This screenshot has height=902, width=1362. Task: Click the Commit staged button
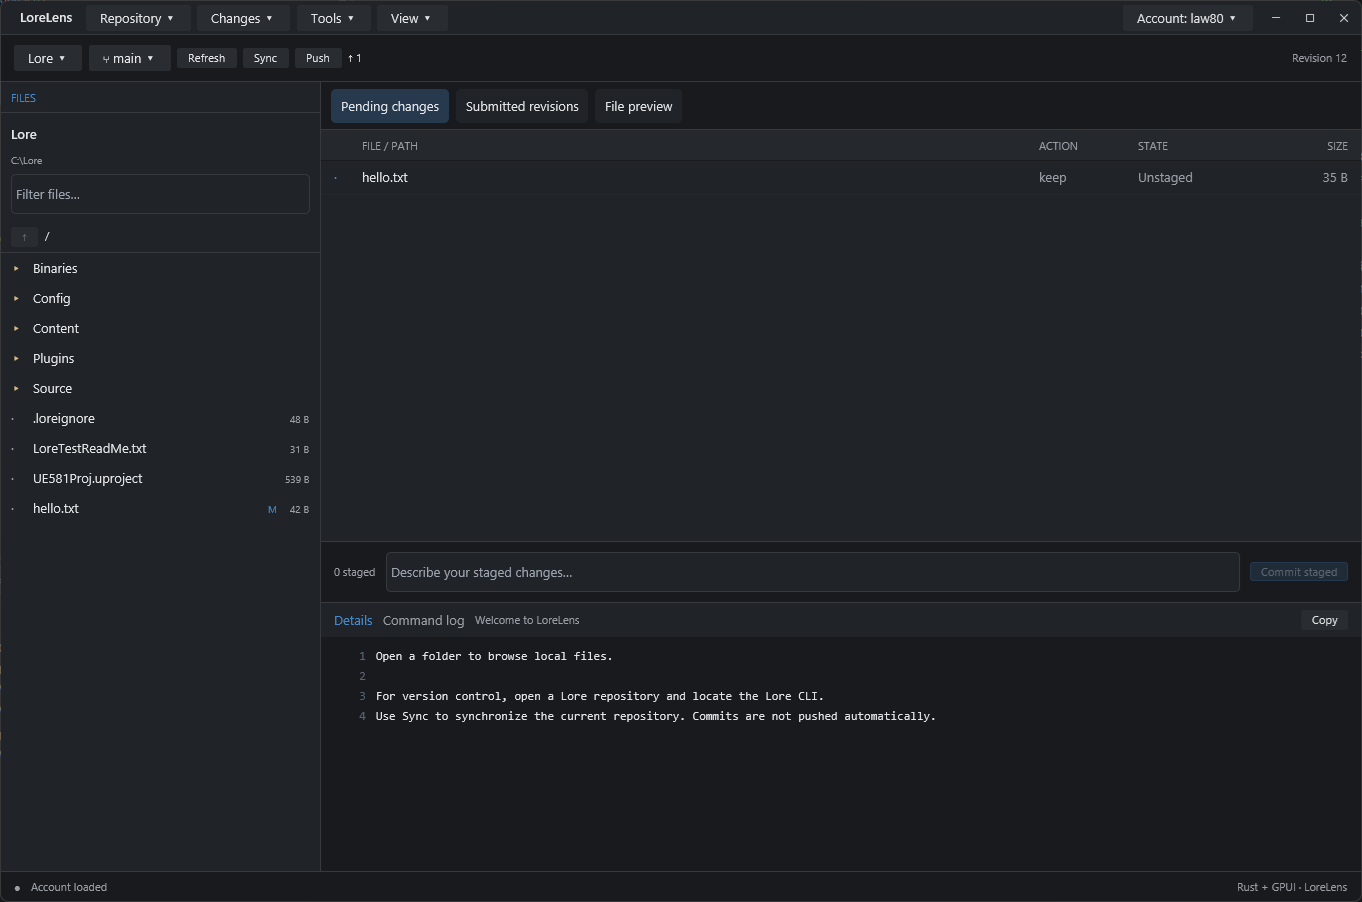click(1298, 572)
